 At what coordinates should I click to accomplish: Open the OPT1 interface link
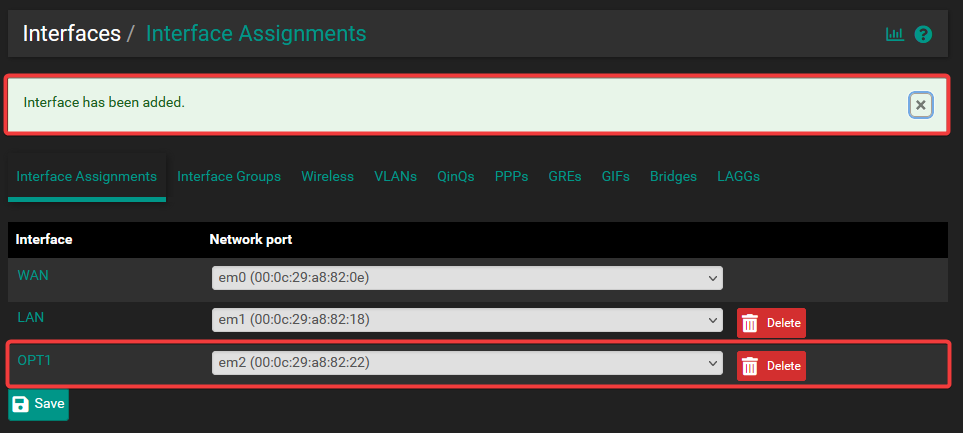click(34, 359)
